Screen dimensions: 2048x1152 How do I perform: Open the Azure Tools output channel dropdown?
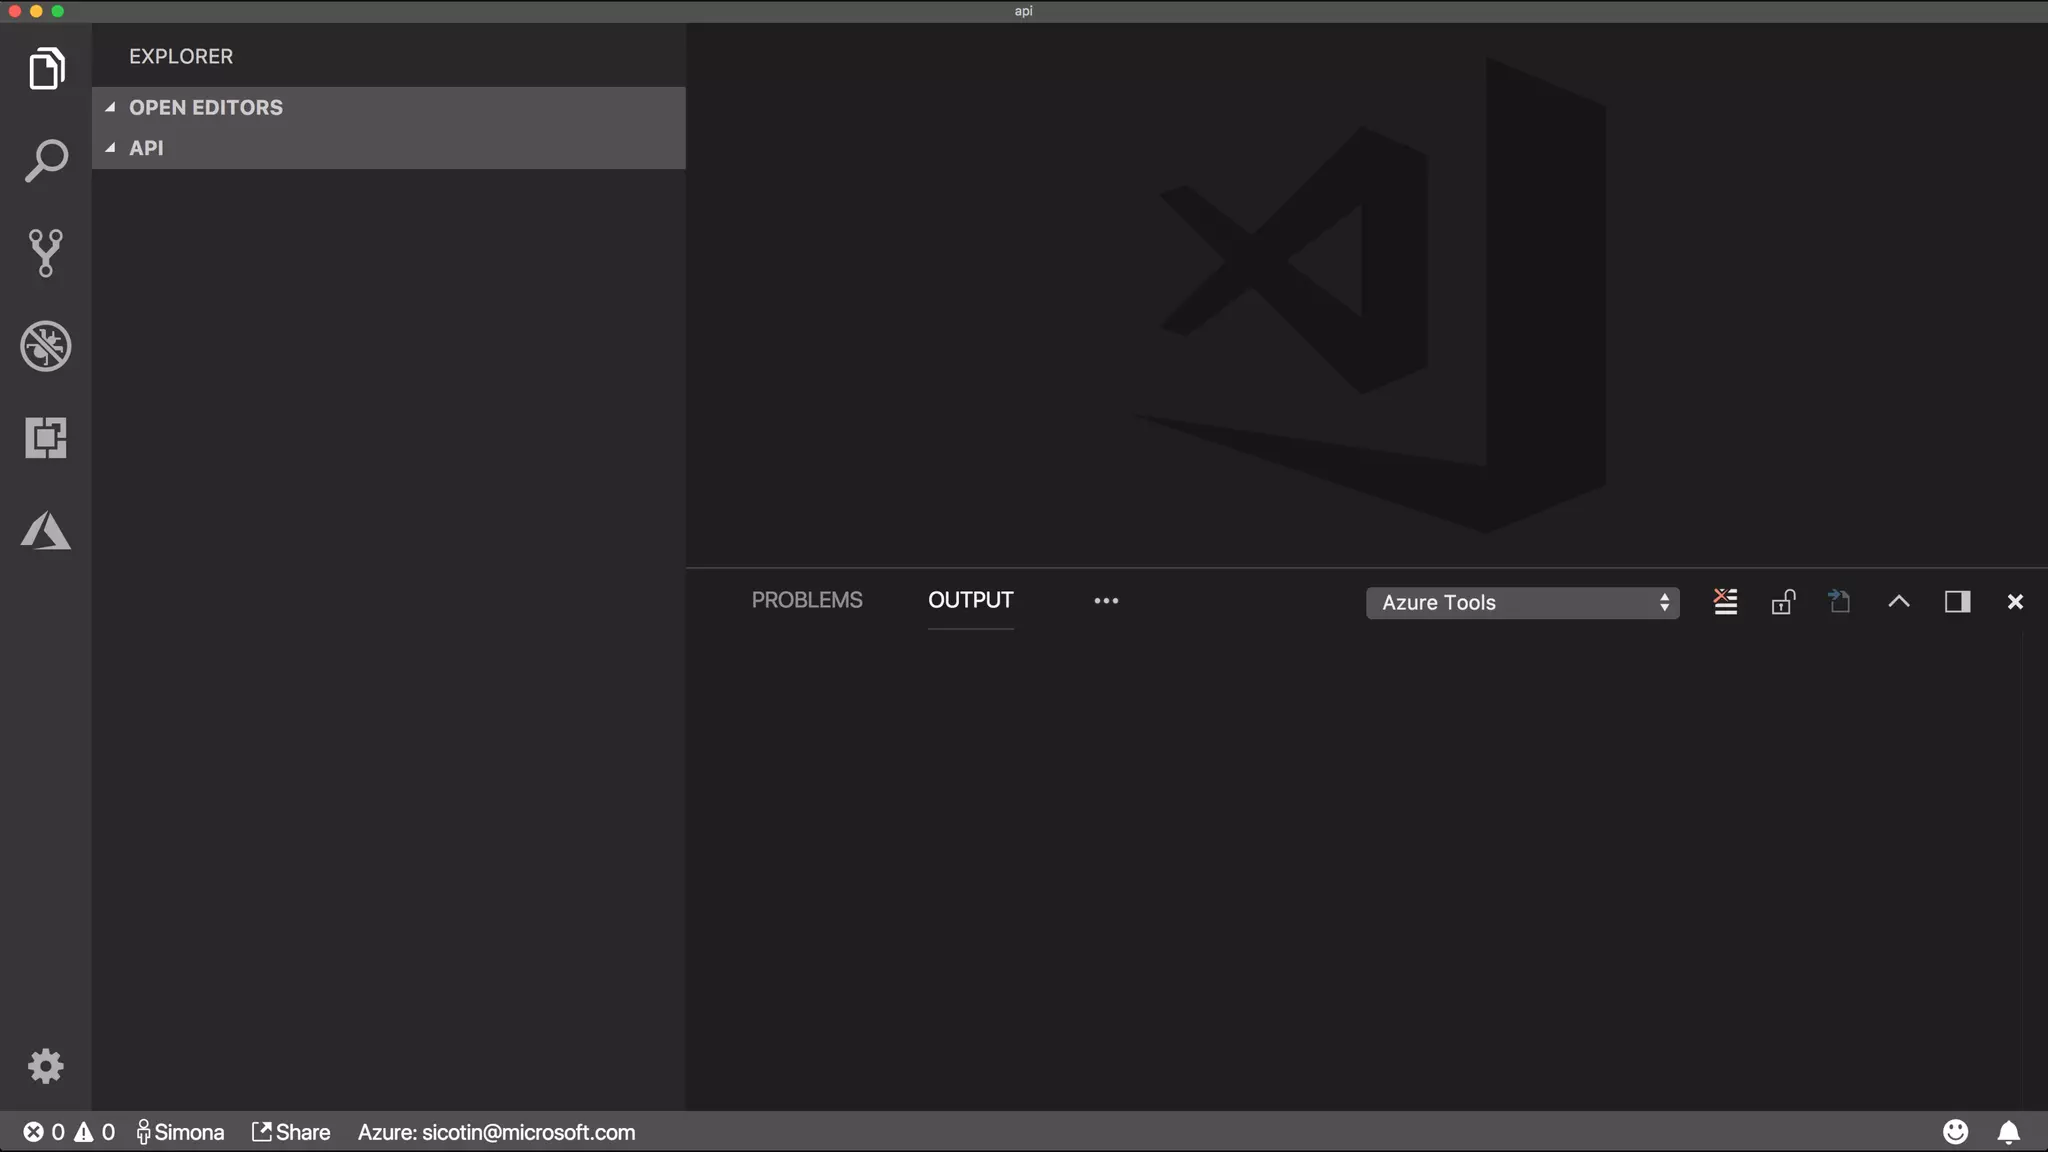1522,602
